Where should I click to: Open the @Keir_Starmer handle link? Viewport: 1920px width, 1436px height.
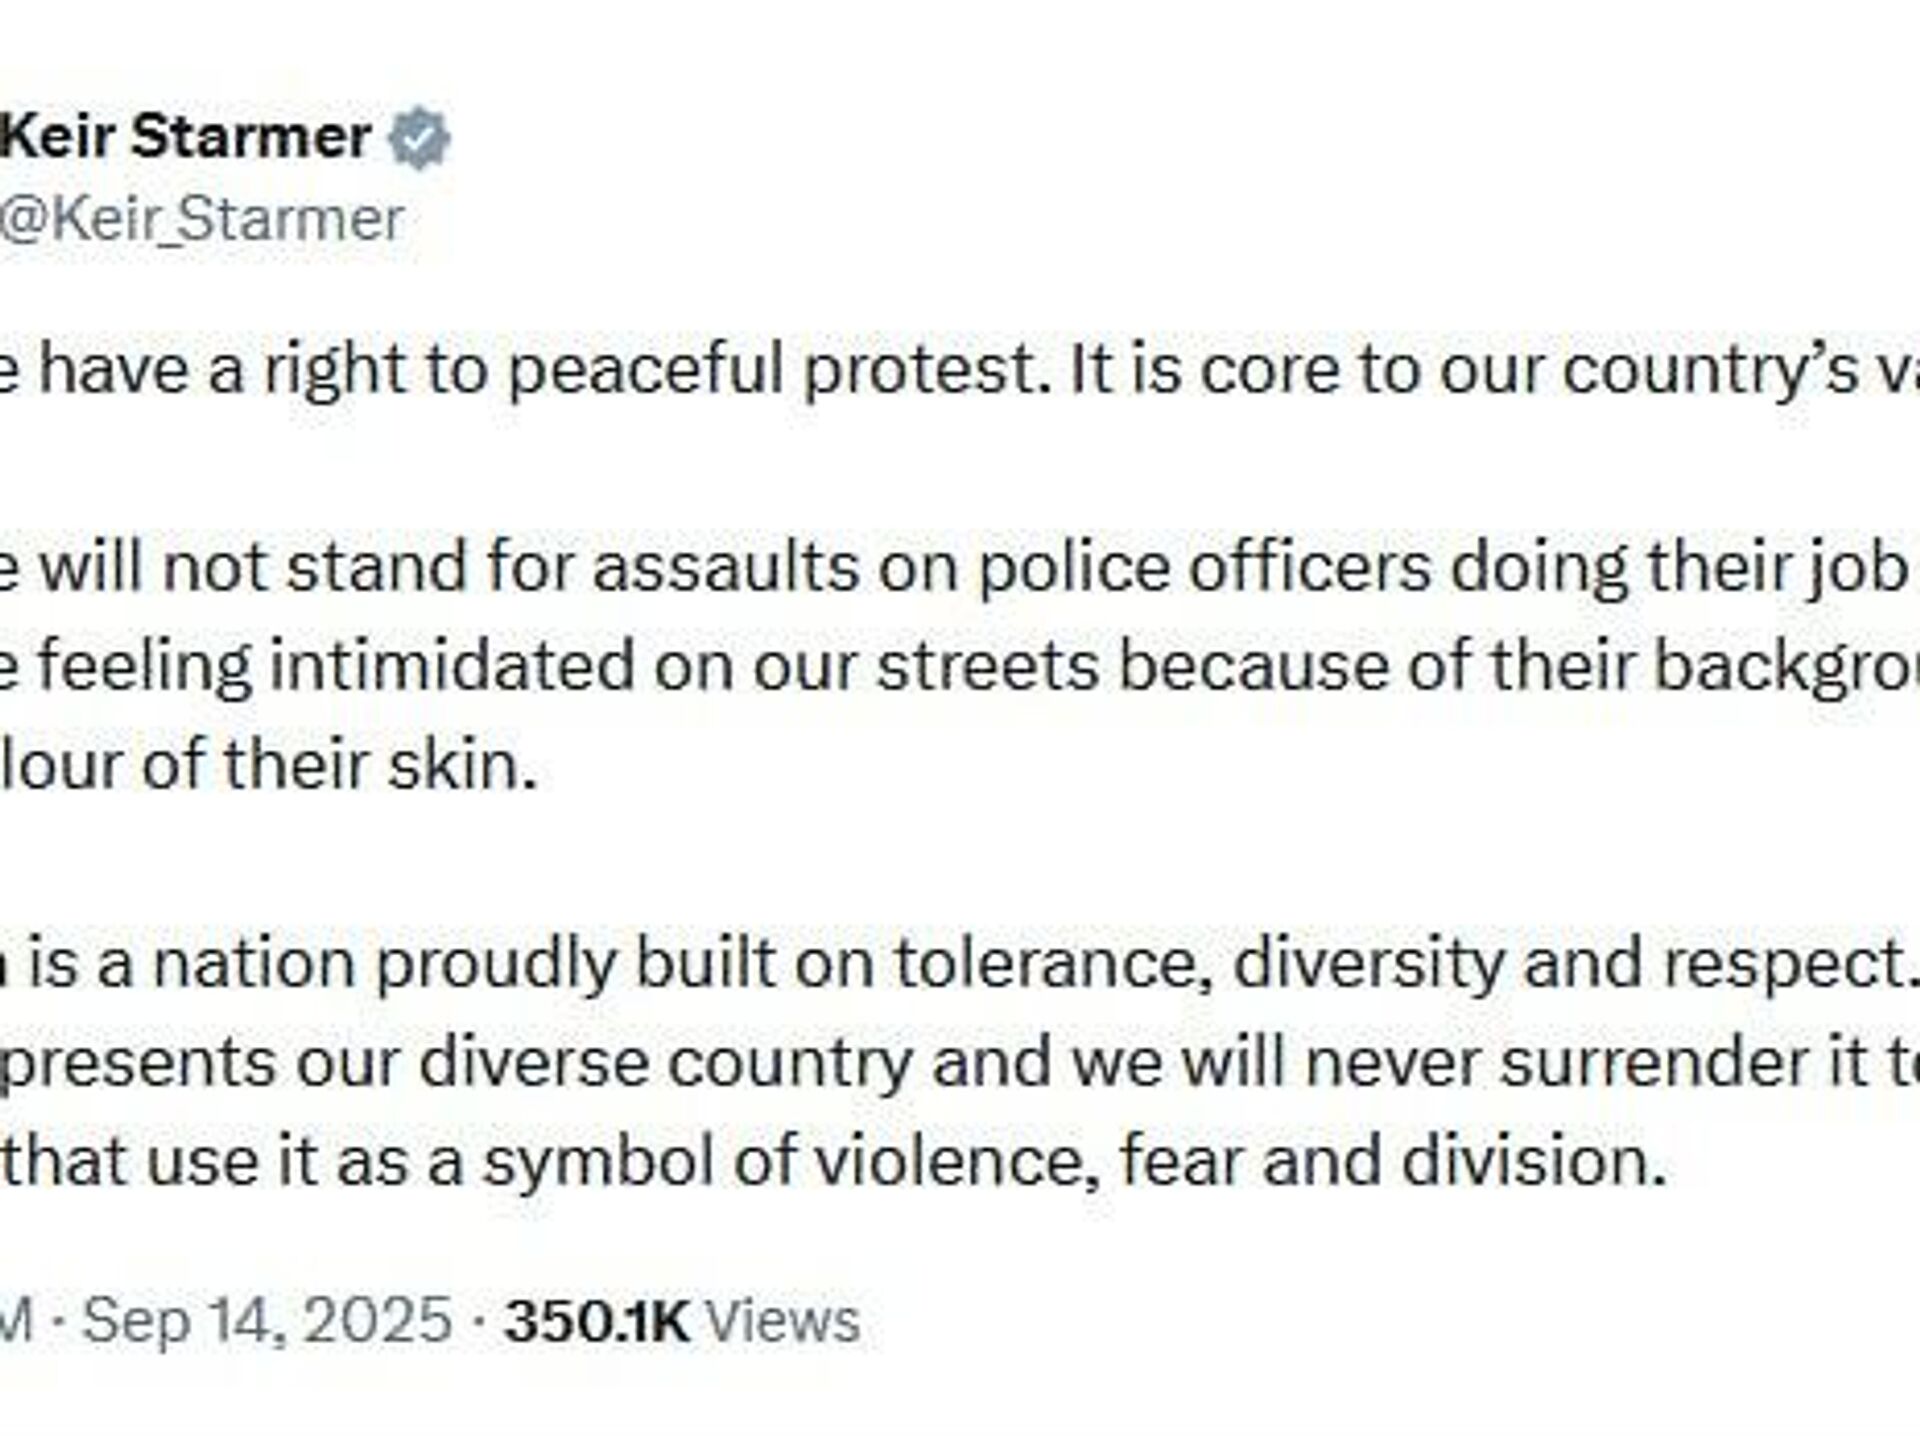202,219
